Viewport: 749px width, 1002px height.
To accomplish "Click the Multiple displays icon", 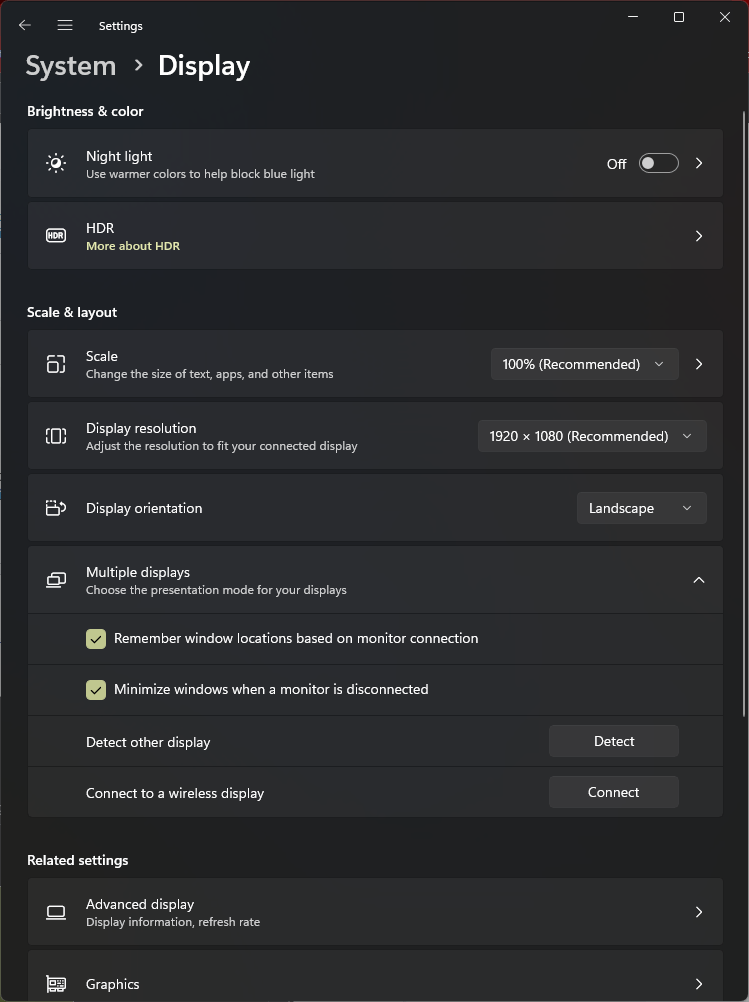I will point(56,579).
